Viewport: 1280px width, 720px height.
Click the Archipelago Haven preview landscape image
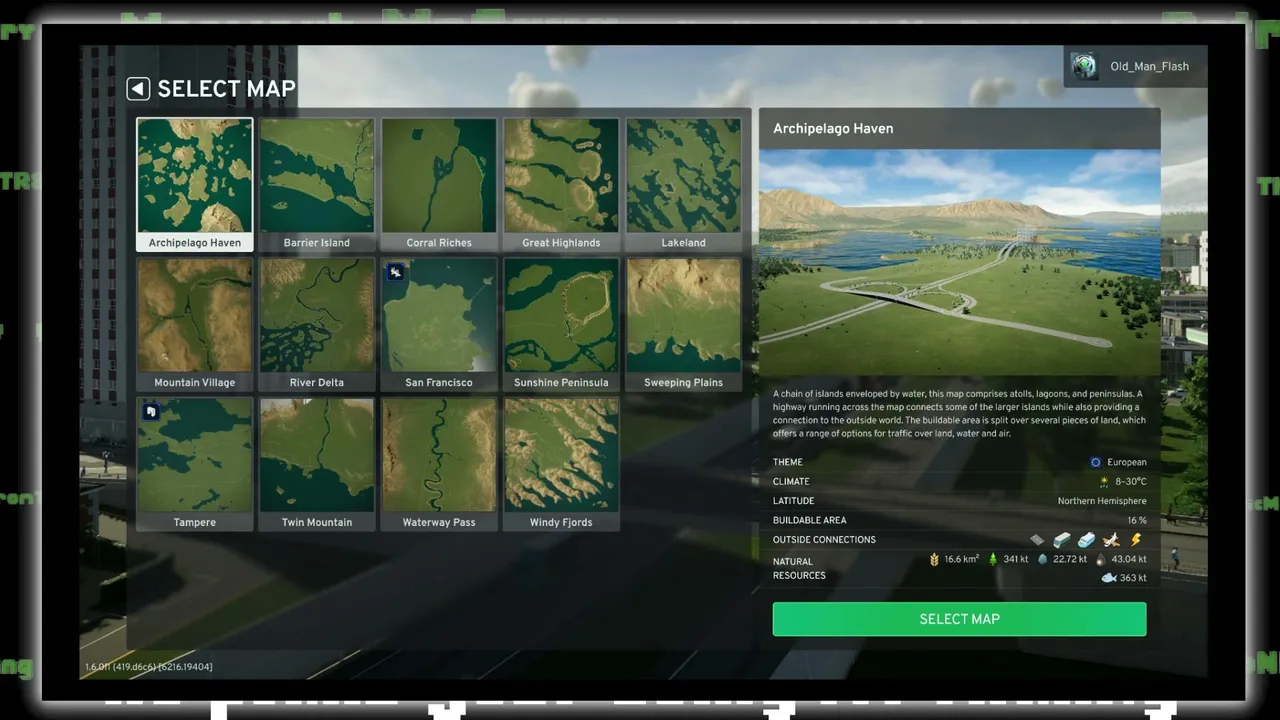[x=959, y=262]
